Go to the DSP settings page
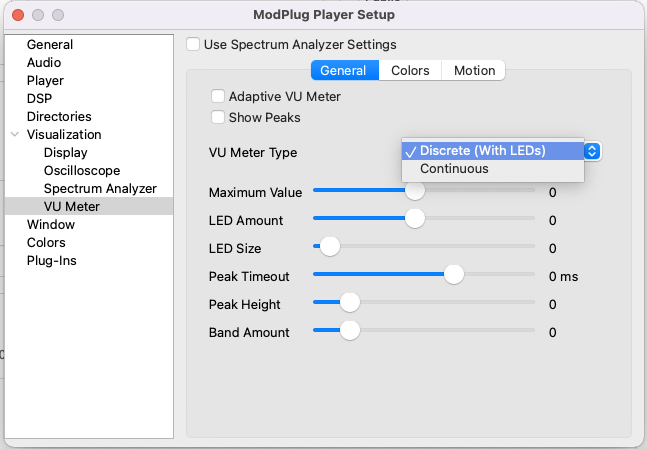 (x=39, y=99)
